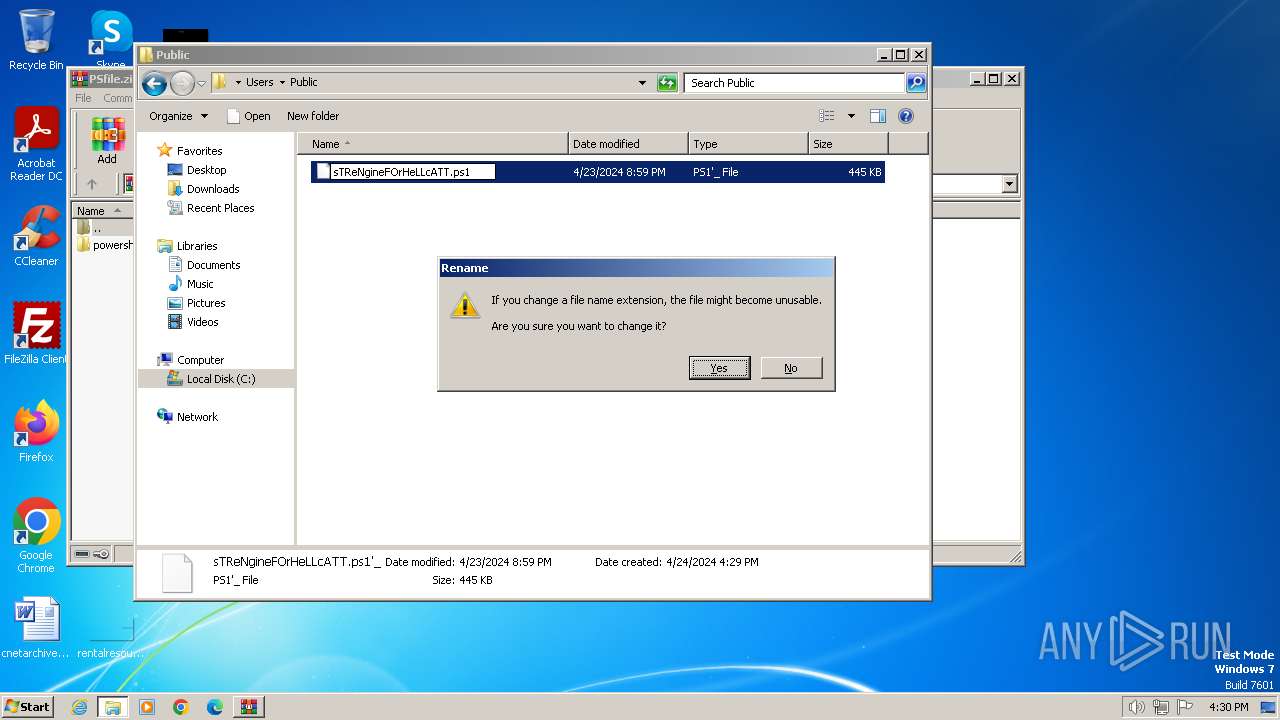Open Recent Places in navigation pane
1280x720 pixels.
[220, 208]
